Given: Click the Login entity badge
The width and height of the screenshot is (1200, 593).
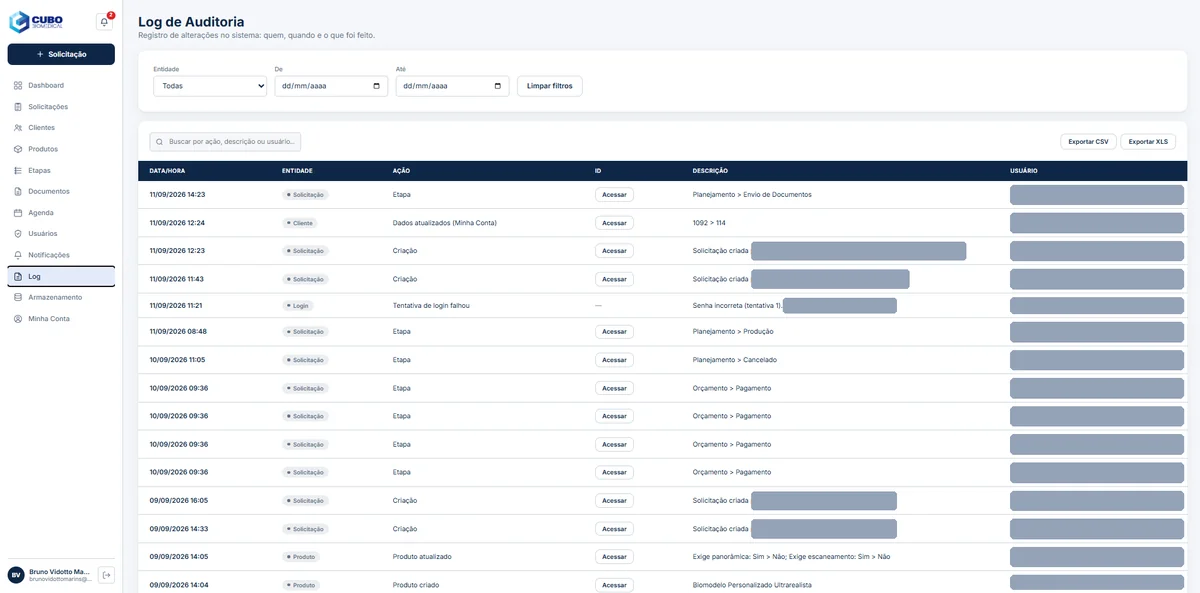Looking at the screenshot, I should pos(298,306).
